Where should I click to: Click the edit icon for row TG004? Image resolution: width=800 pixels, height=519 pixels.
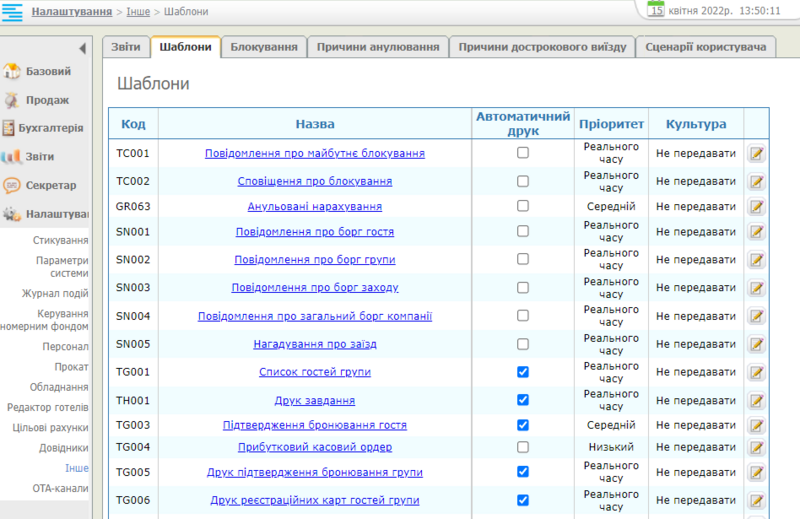coord(756,448)
